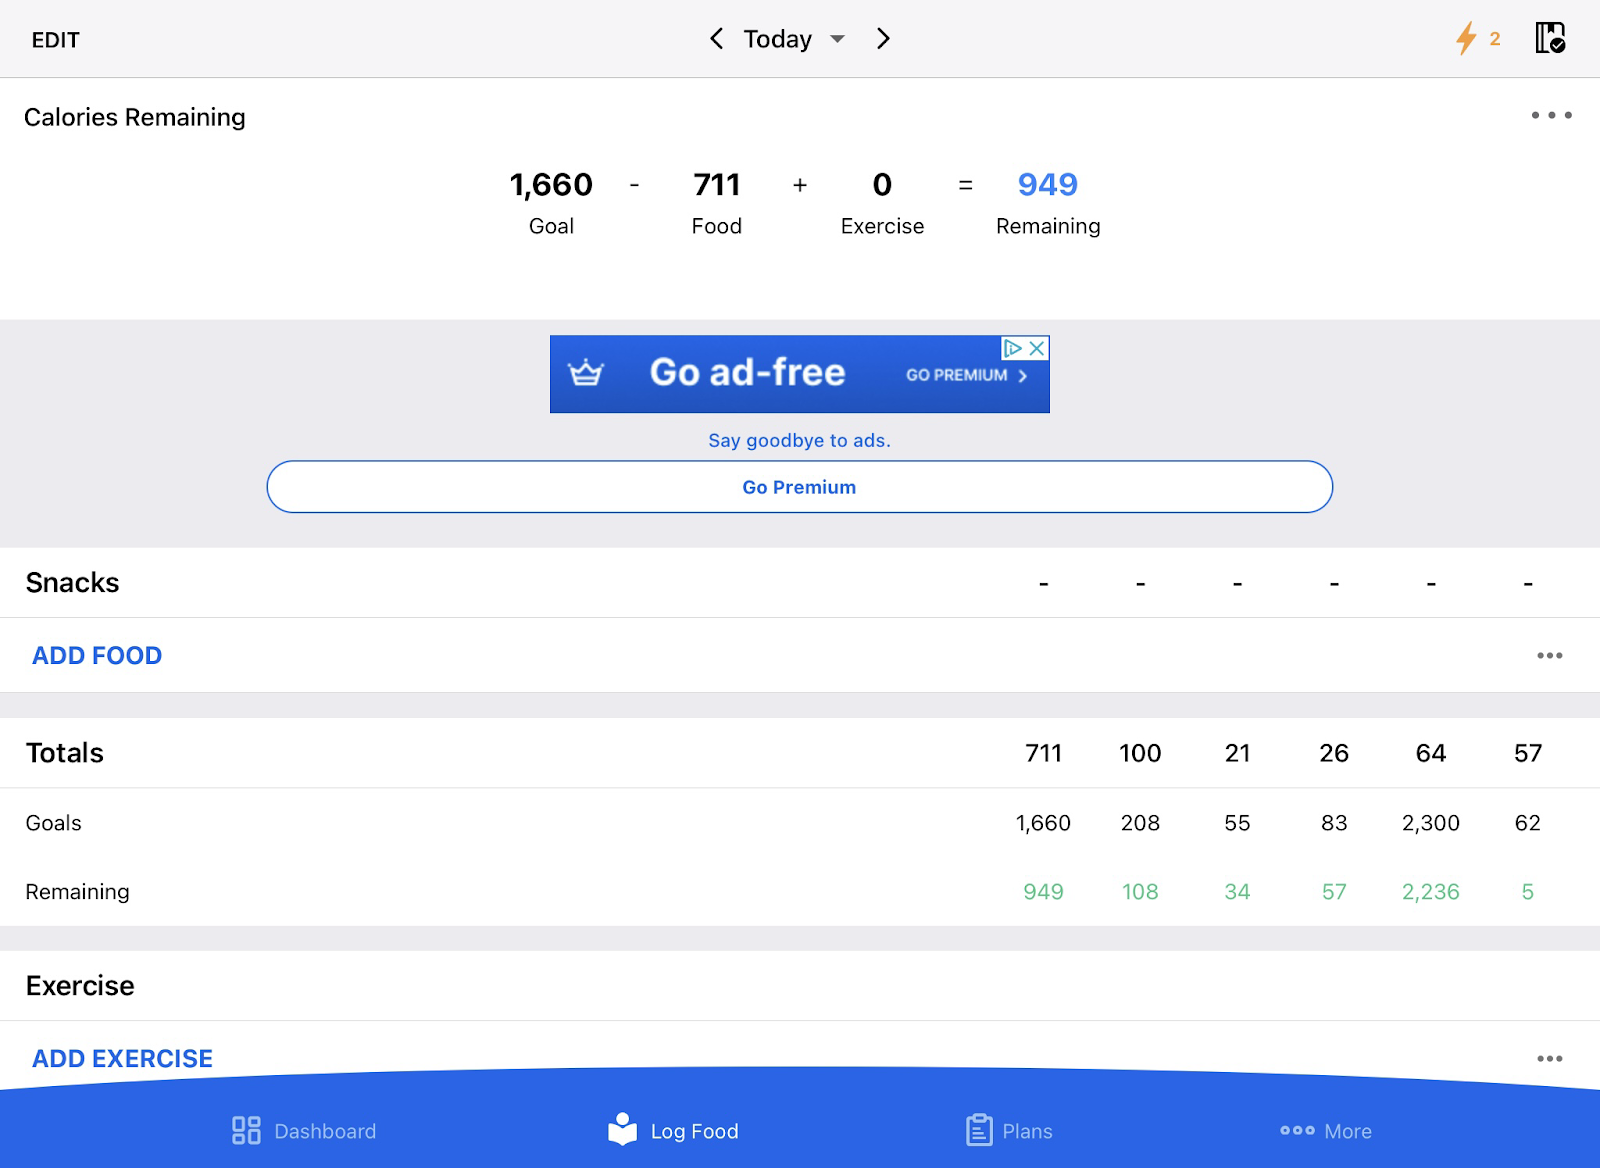Open the diary complete notebook icon
The image size is (1600, 1168).
[1550, 38]
